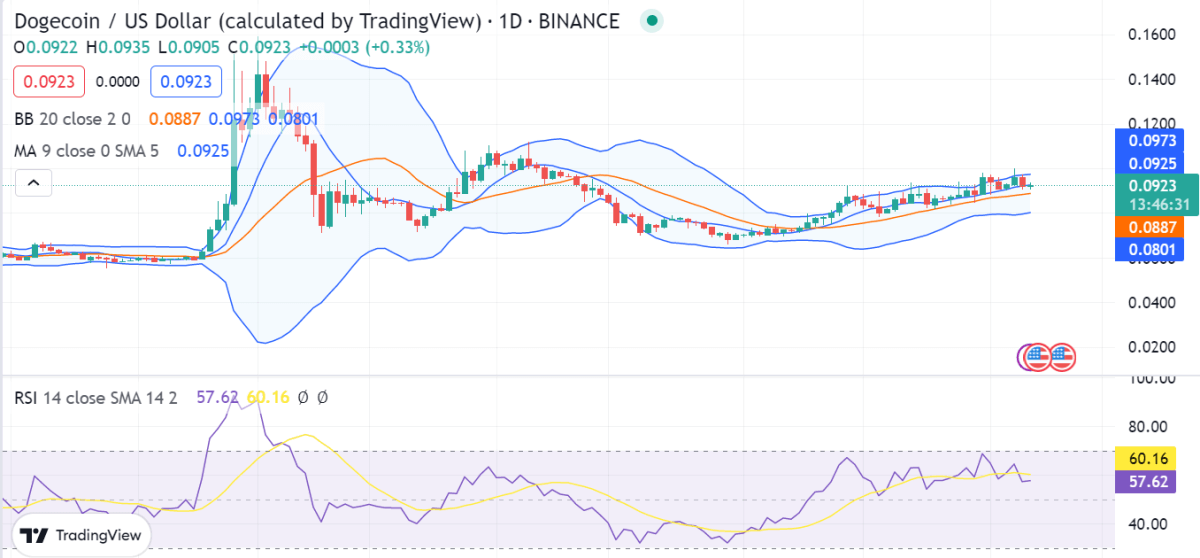Screen dimensions: 1200x558
Task: Click the RSI value 57.62 in legend
Action: 217,398
